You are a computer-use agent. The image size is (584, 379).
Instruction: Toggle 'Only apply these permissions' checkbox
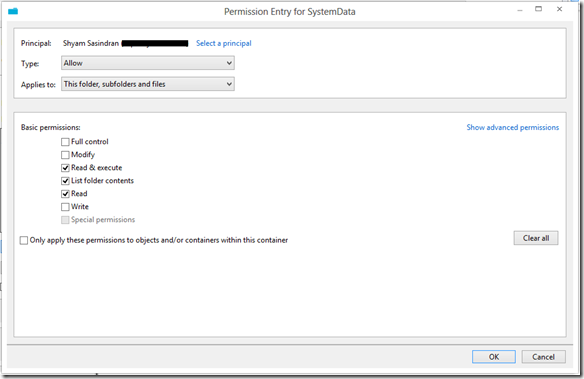[x=24, y=241]
